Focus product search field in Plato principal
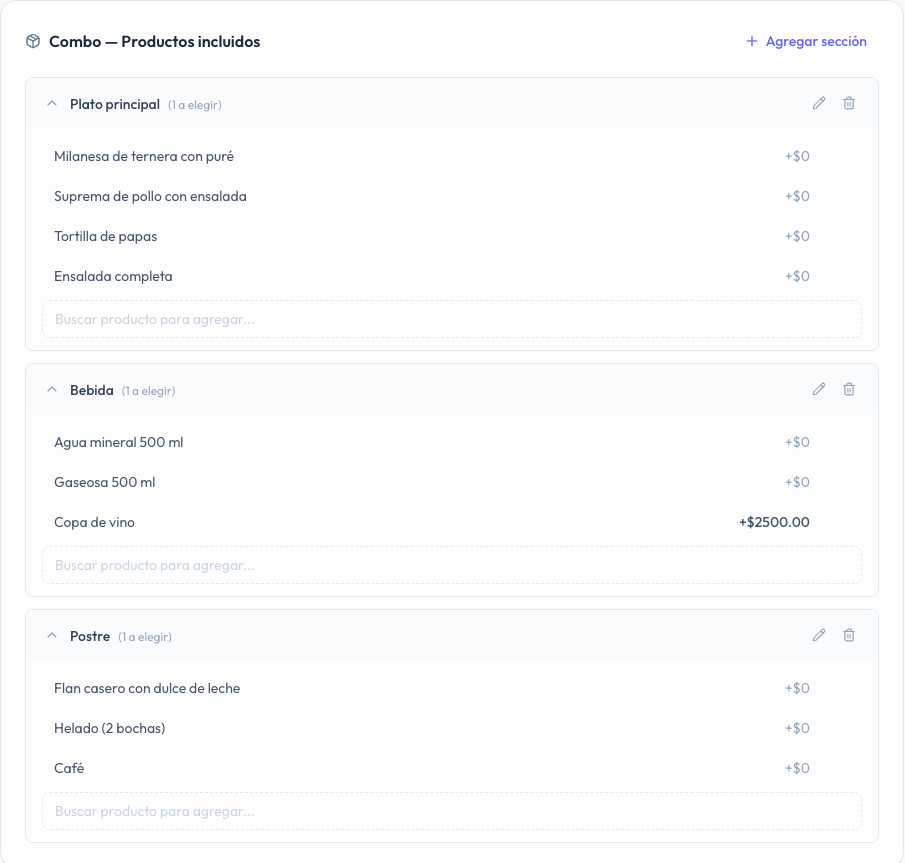This screenshot has width=905, height=863. click(x=452, y=319)
